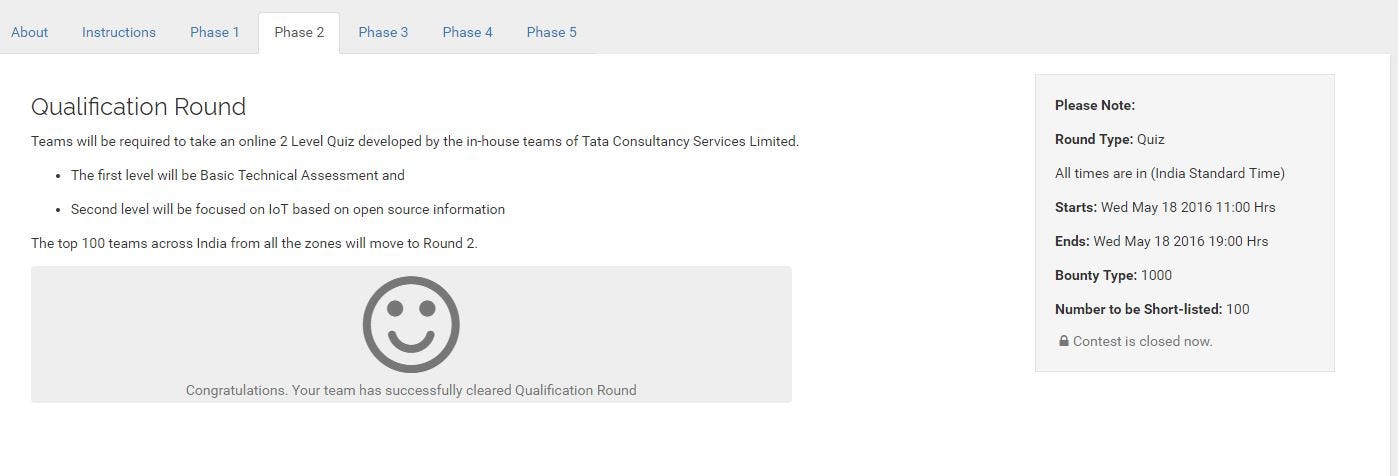Switch to the Instructions tab
The height and width of the screenshot is (476, 1398).
(119, 32)
